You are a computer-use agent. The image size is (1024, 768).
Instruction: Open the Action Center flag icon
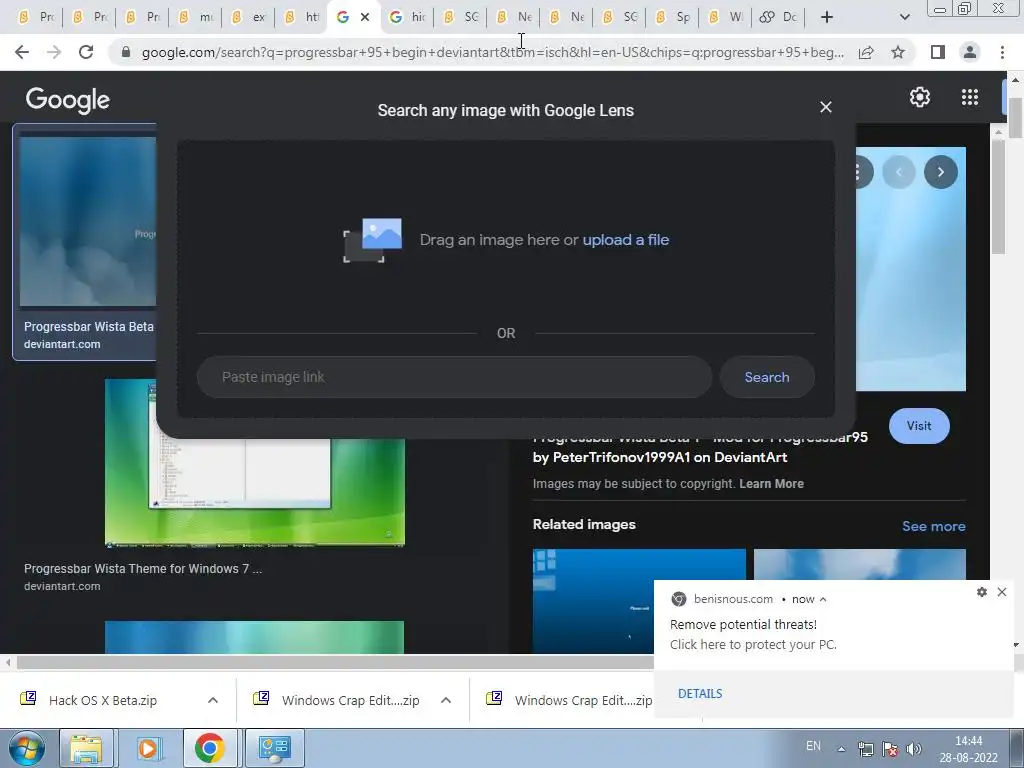pyautogui.click(x=889, y=750)
